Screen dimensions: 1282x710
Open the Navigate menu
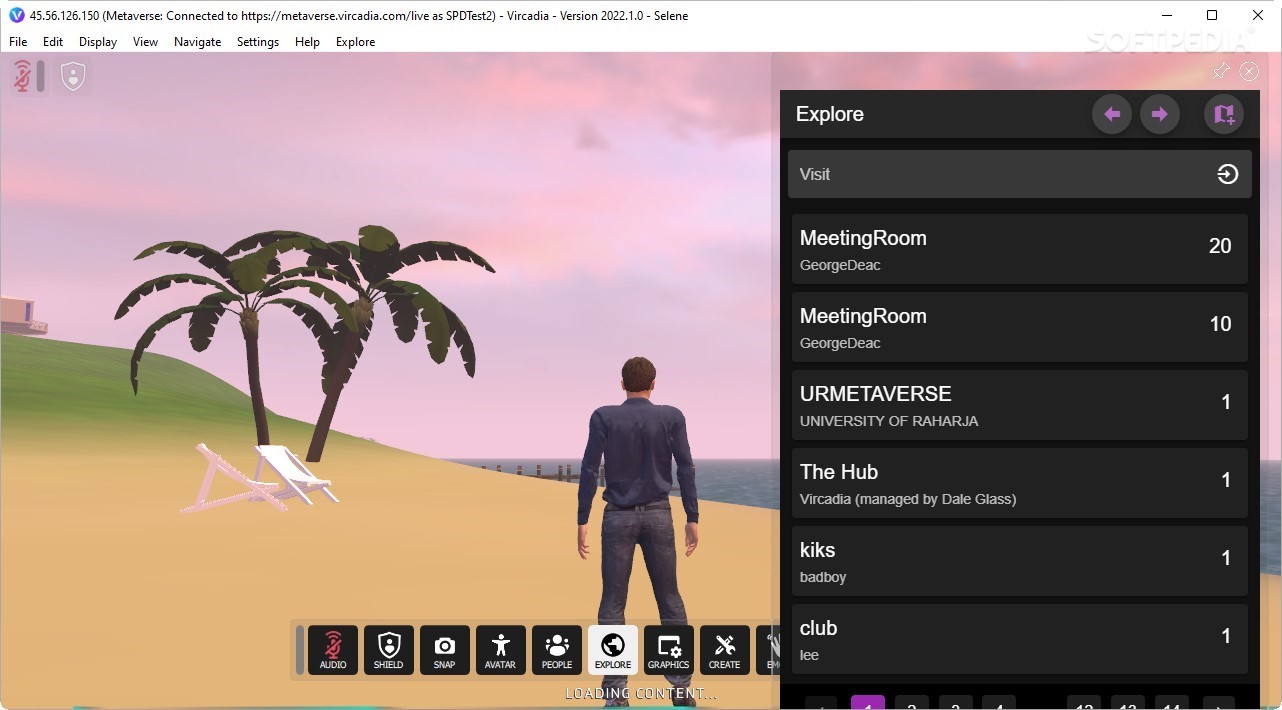coord(198,42)
